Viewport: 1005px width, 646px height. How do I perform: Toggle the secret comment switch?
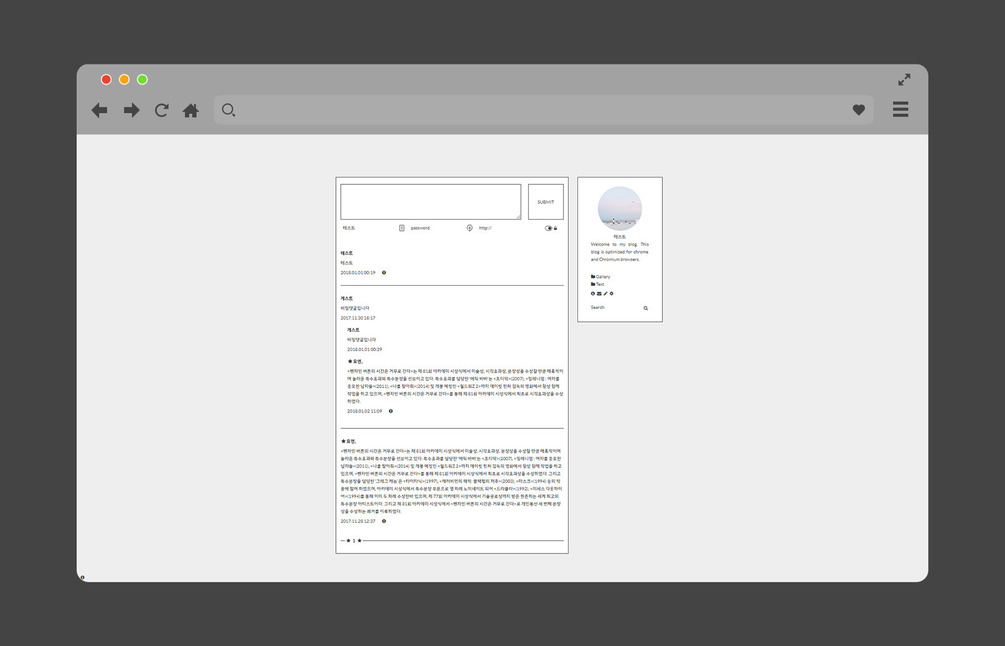coord(548,228)
